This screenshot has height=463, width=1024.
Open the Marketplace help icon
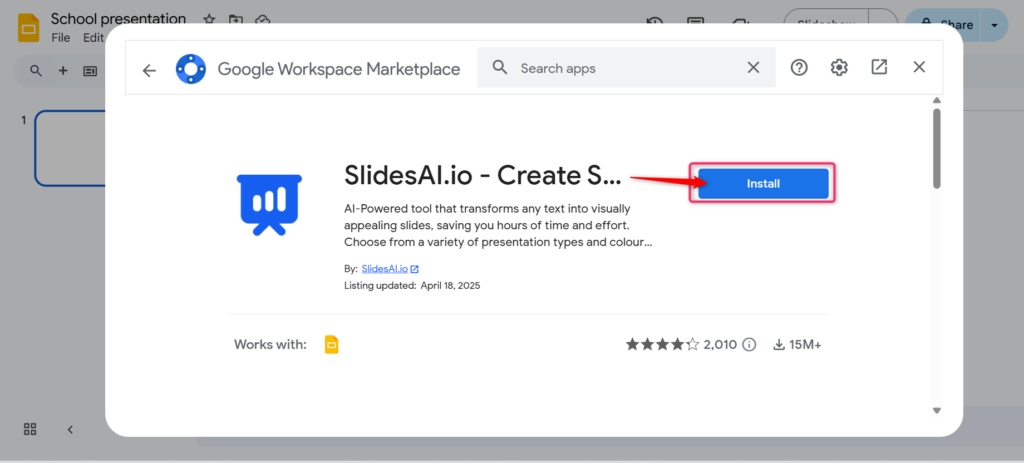point(799,68)
